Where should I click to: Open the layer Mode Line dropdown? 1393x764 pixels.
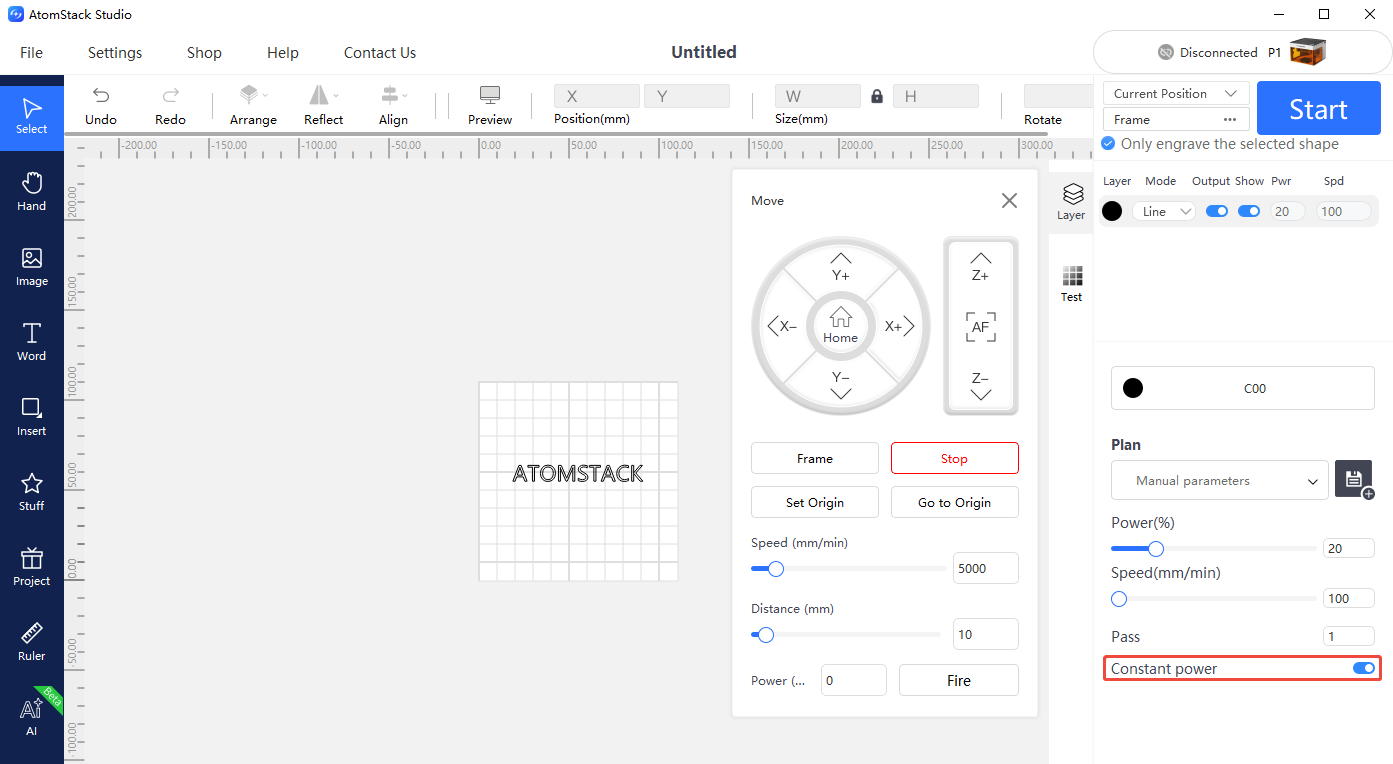[x=1164, y=212]
